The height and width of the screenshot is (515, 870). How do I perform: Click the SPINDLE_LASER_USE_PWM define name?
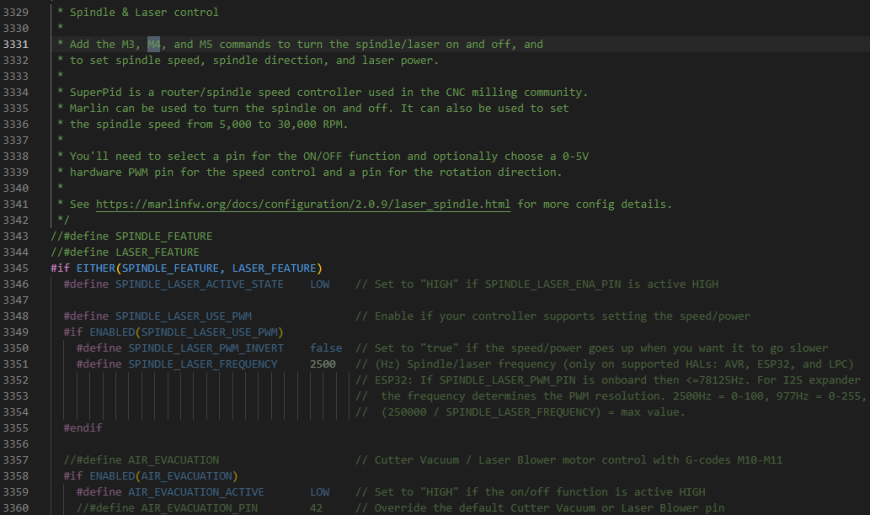(x=183, y=316)
